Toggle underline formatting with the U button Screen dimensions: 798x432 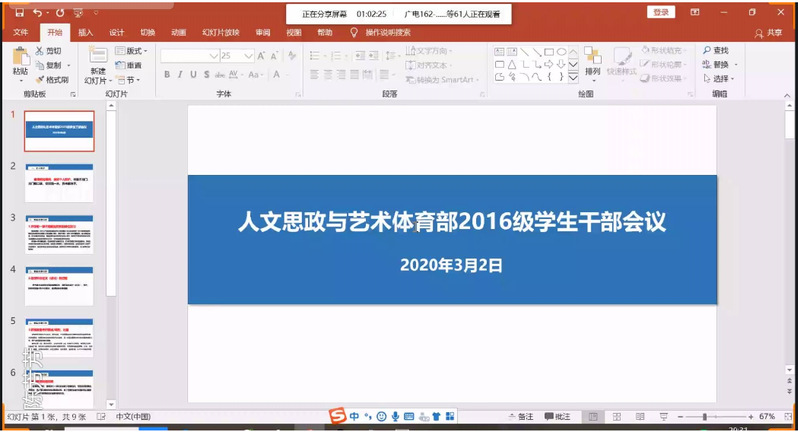[194, 74]
